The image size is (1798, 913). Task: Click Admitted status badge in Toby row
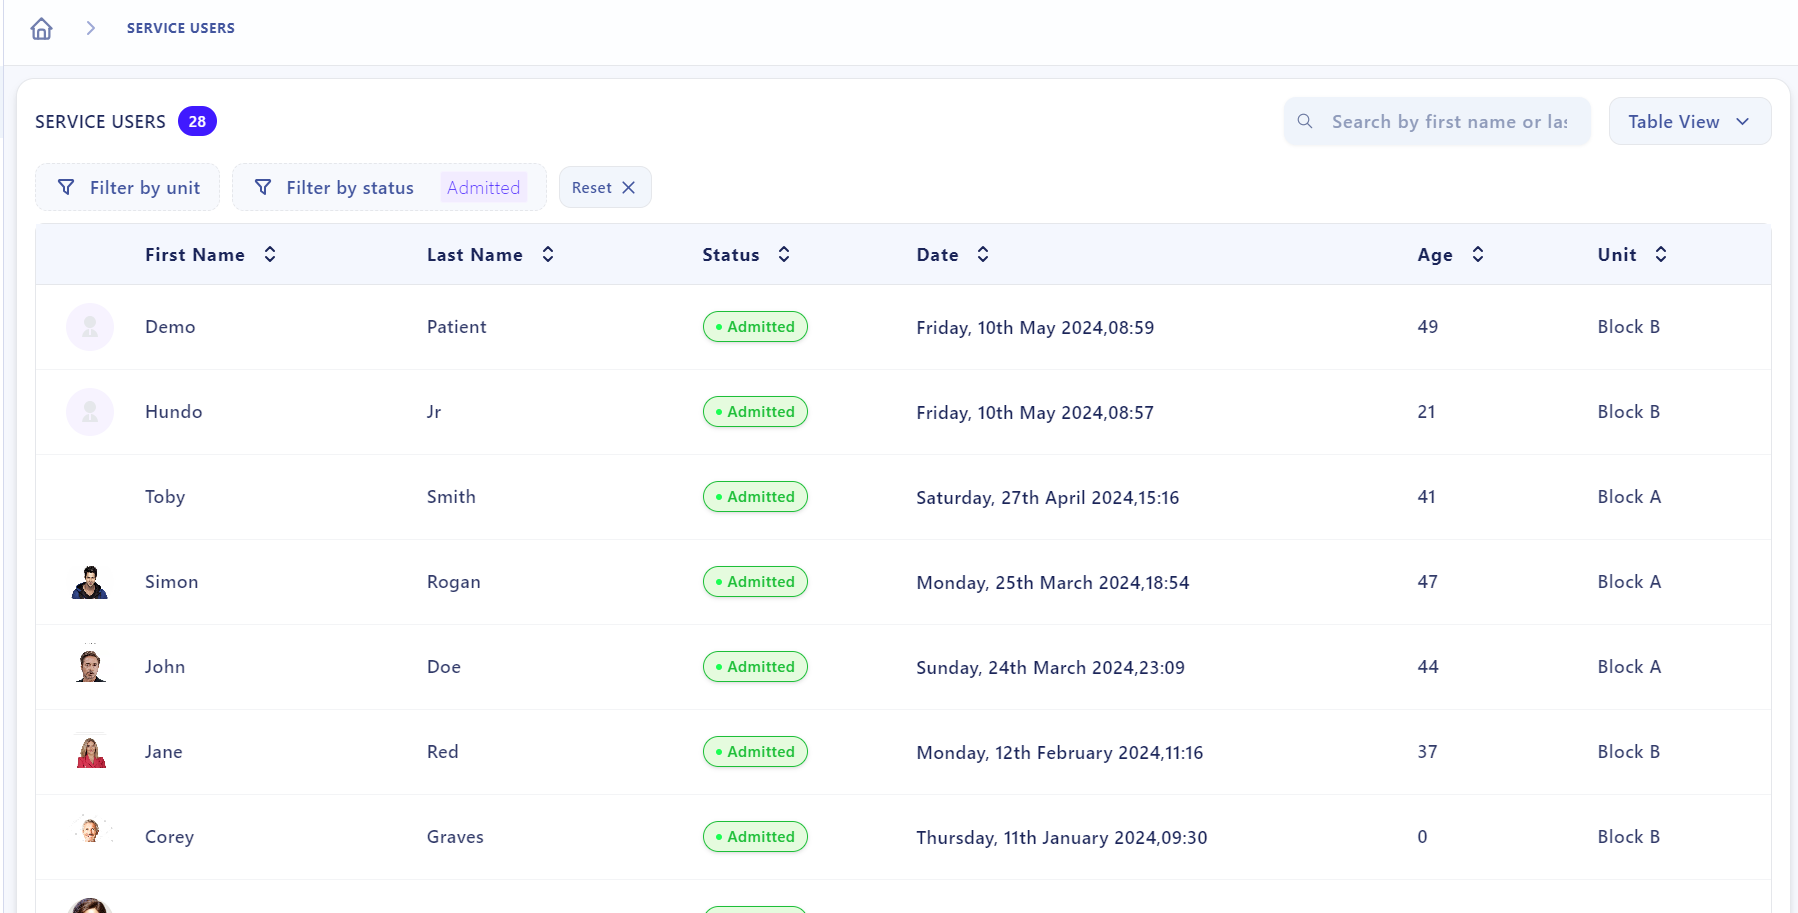click(x=755, y=497)
